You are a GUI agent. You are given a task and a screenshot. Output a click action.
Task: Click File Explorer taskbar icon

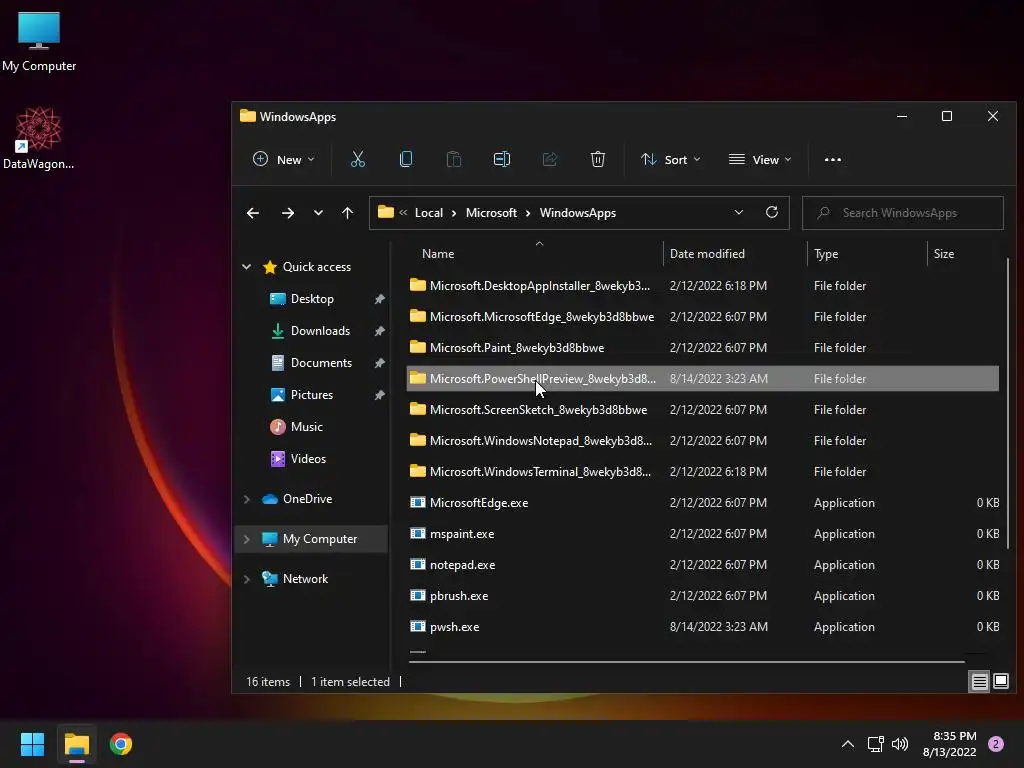click(x=76, y=744)
